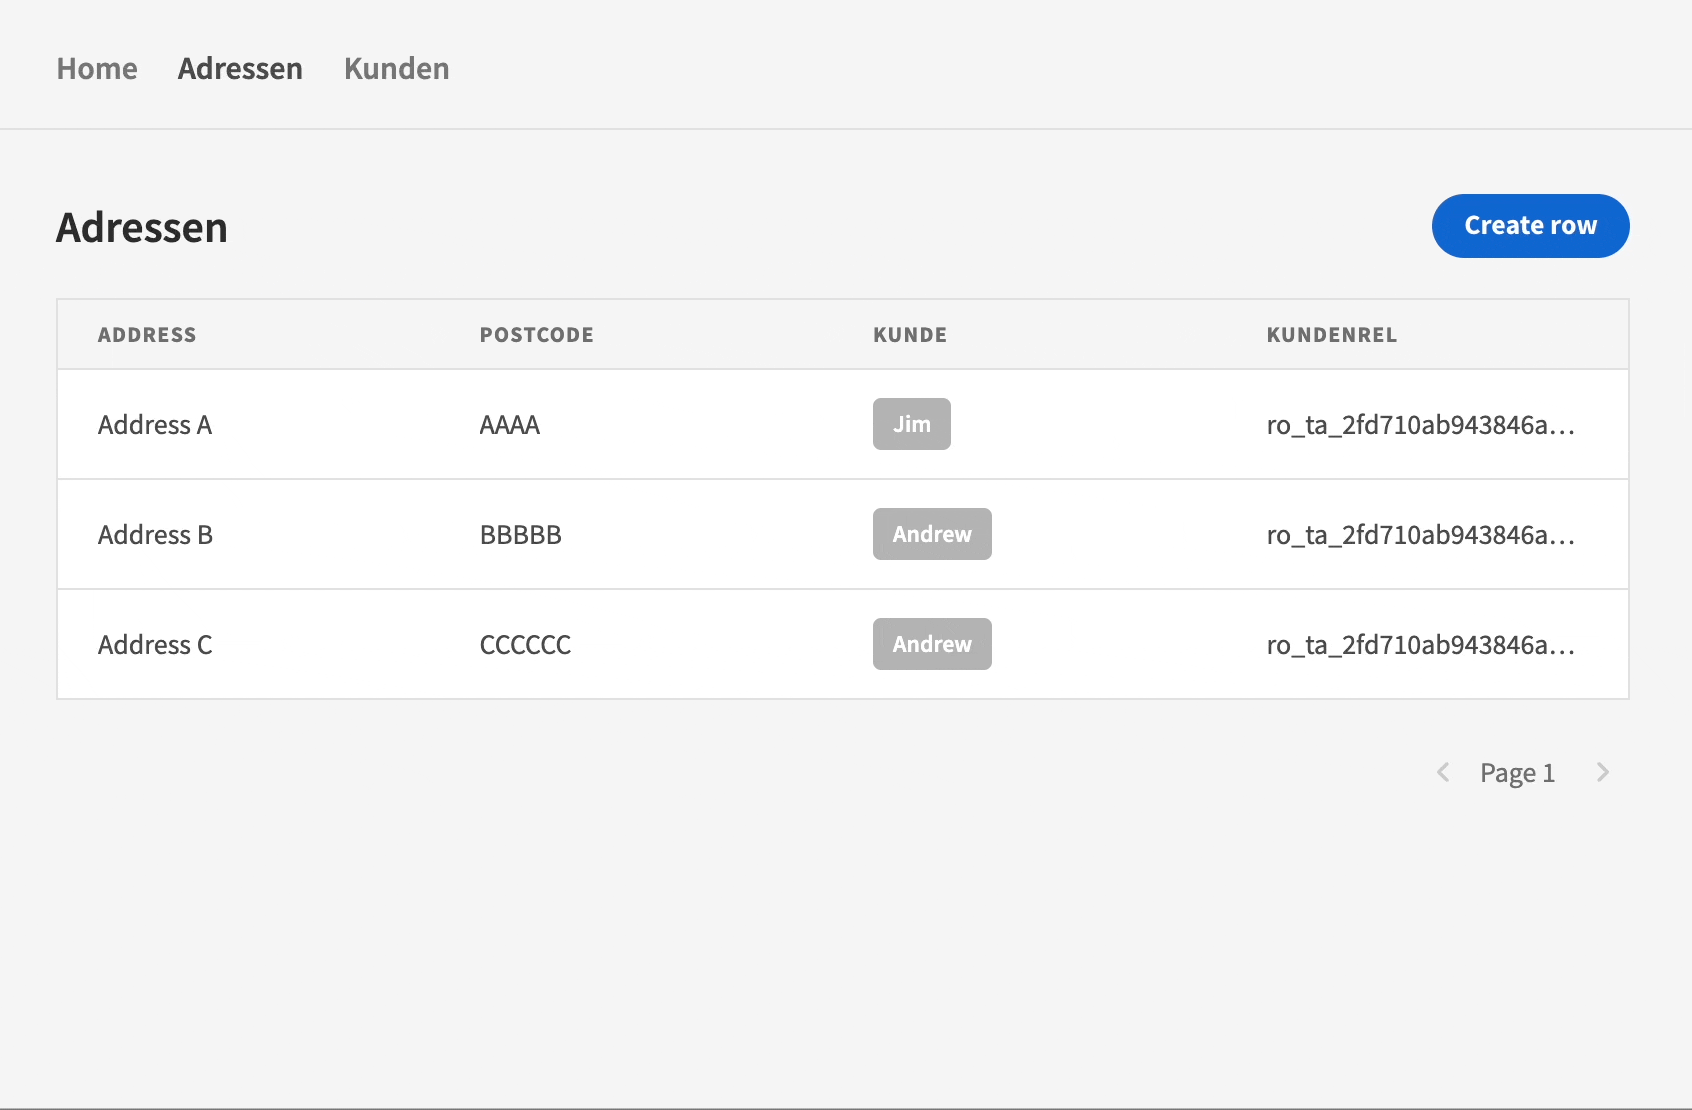Screen dimensions: 1692x1110
Task: Click the Andrew badge on Address C
Action: click(x=931, y=644)
